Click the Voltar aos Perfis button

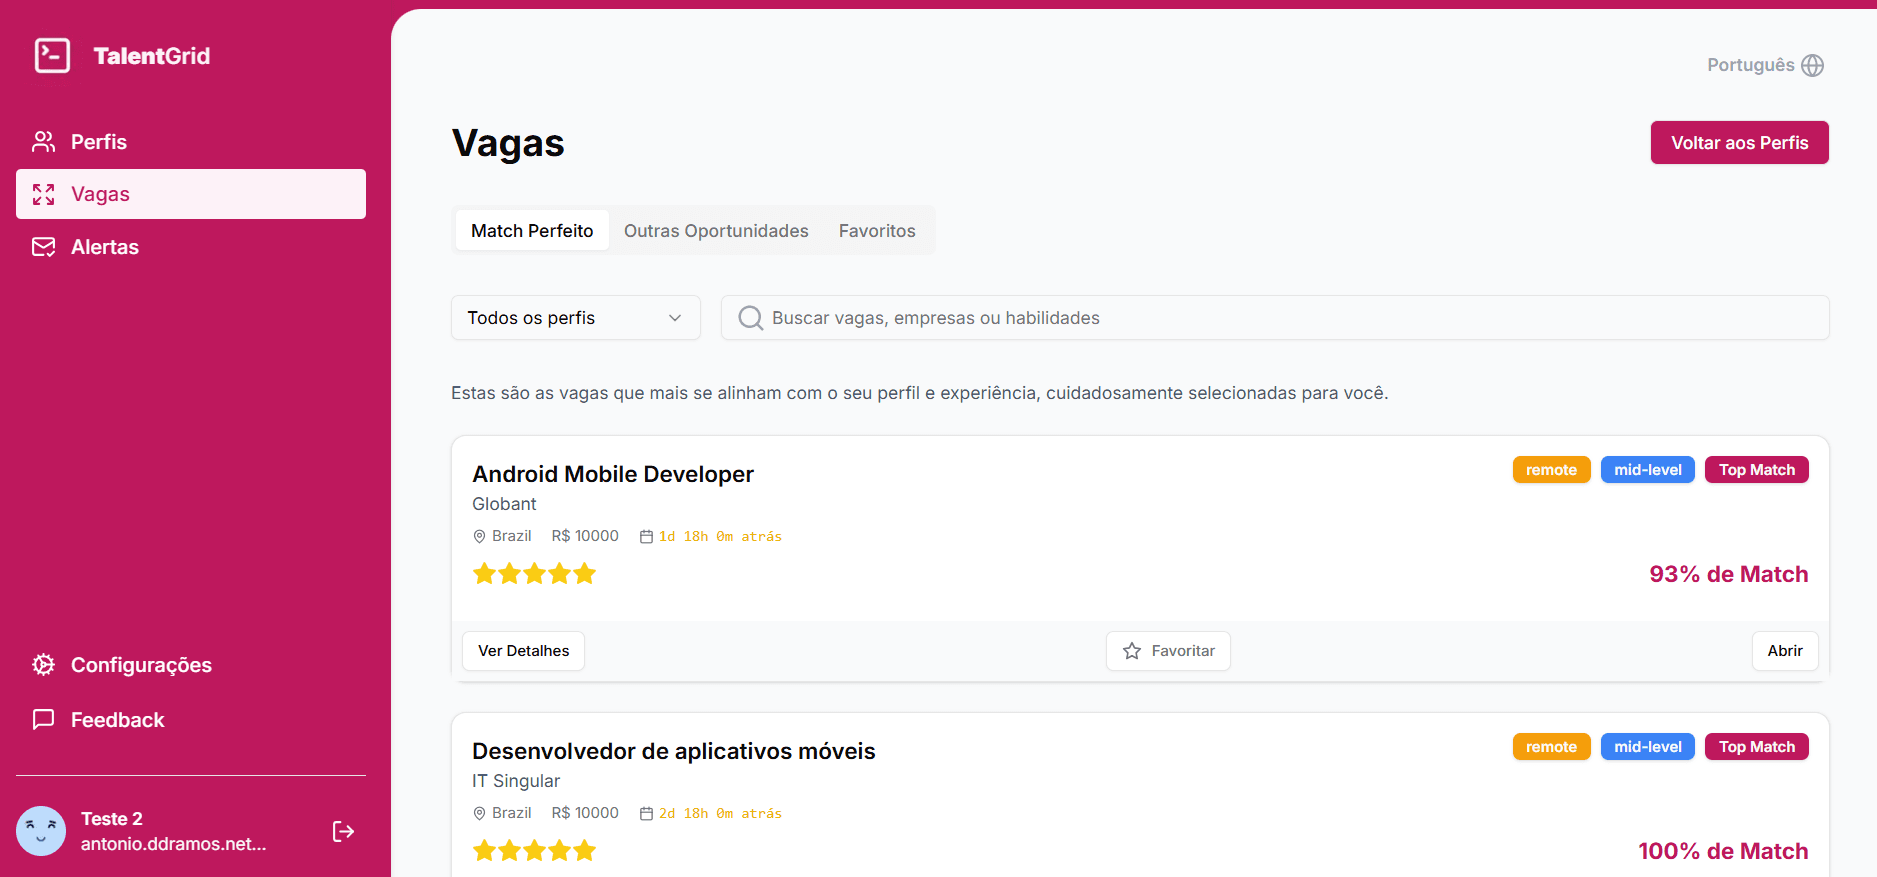tap(1739, 143)
